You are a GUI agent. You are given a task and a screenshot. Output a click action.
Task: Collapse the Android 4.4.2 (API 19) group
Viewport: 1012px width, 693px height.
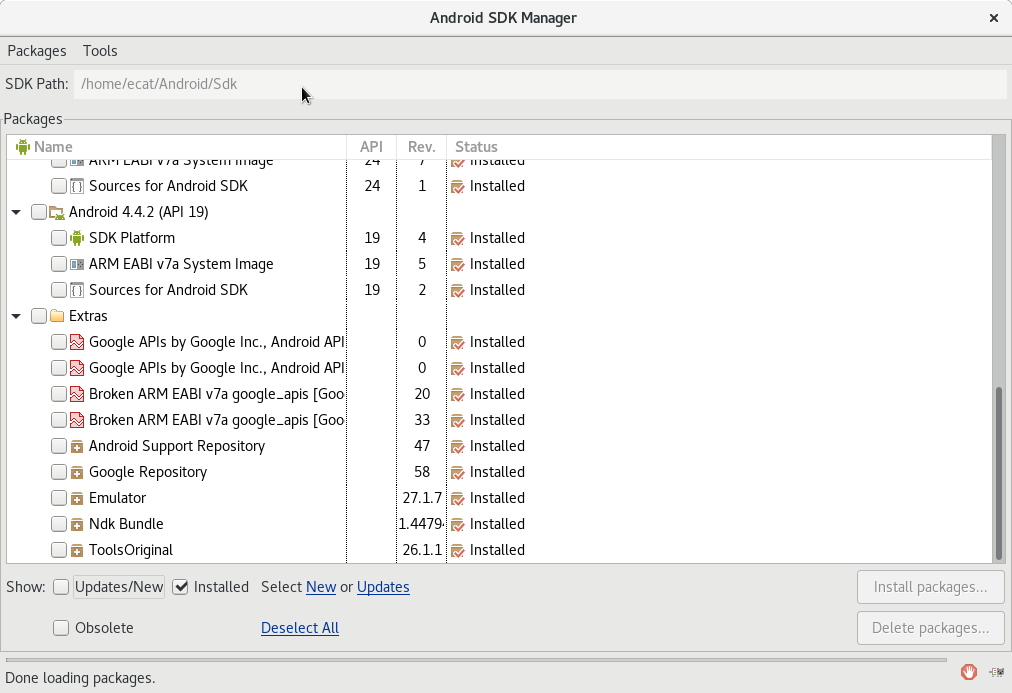(16, 212)
